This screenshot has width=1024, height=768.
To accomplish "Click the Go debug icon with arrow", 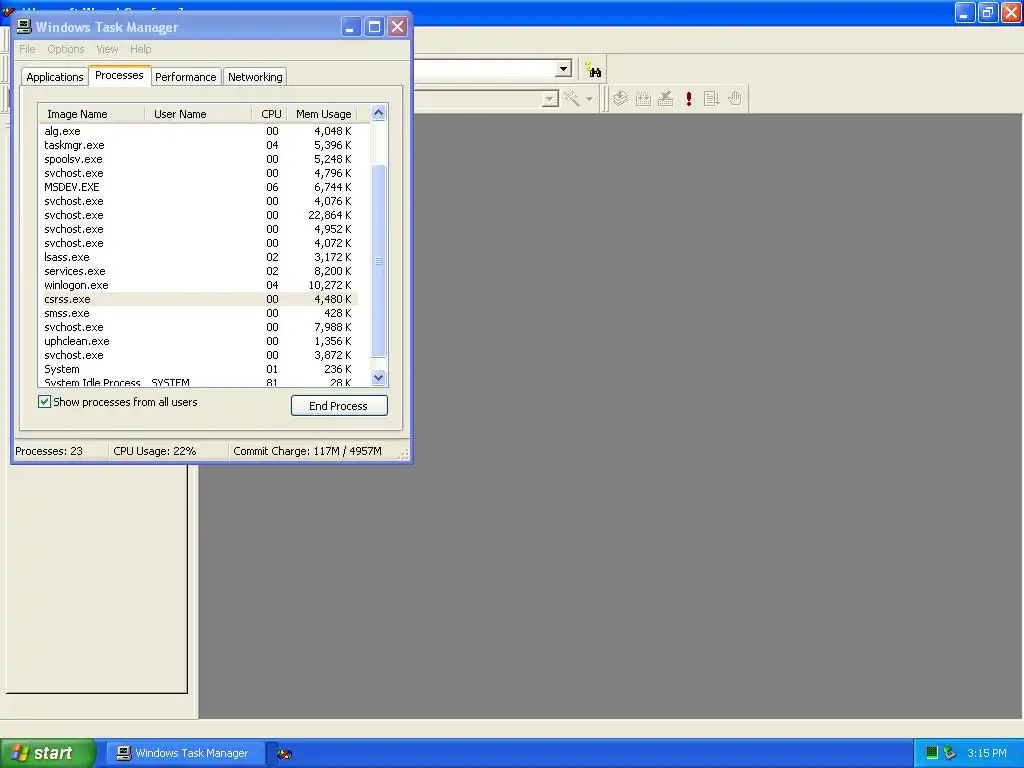I will [x=711, y=99].
